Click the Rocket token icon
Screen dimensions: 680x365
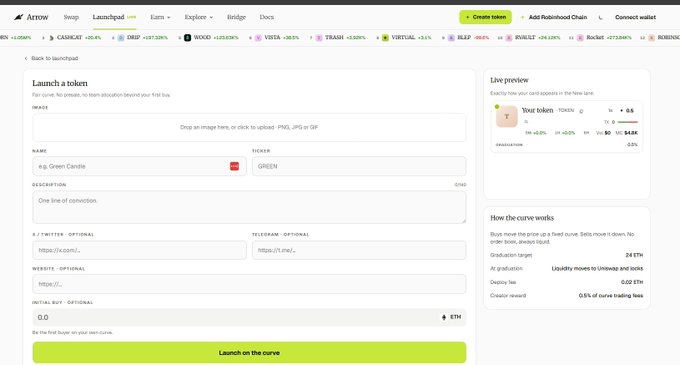580,38
